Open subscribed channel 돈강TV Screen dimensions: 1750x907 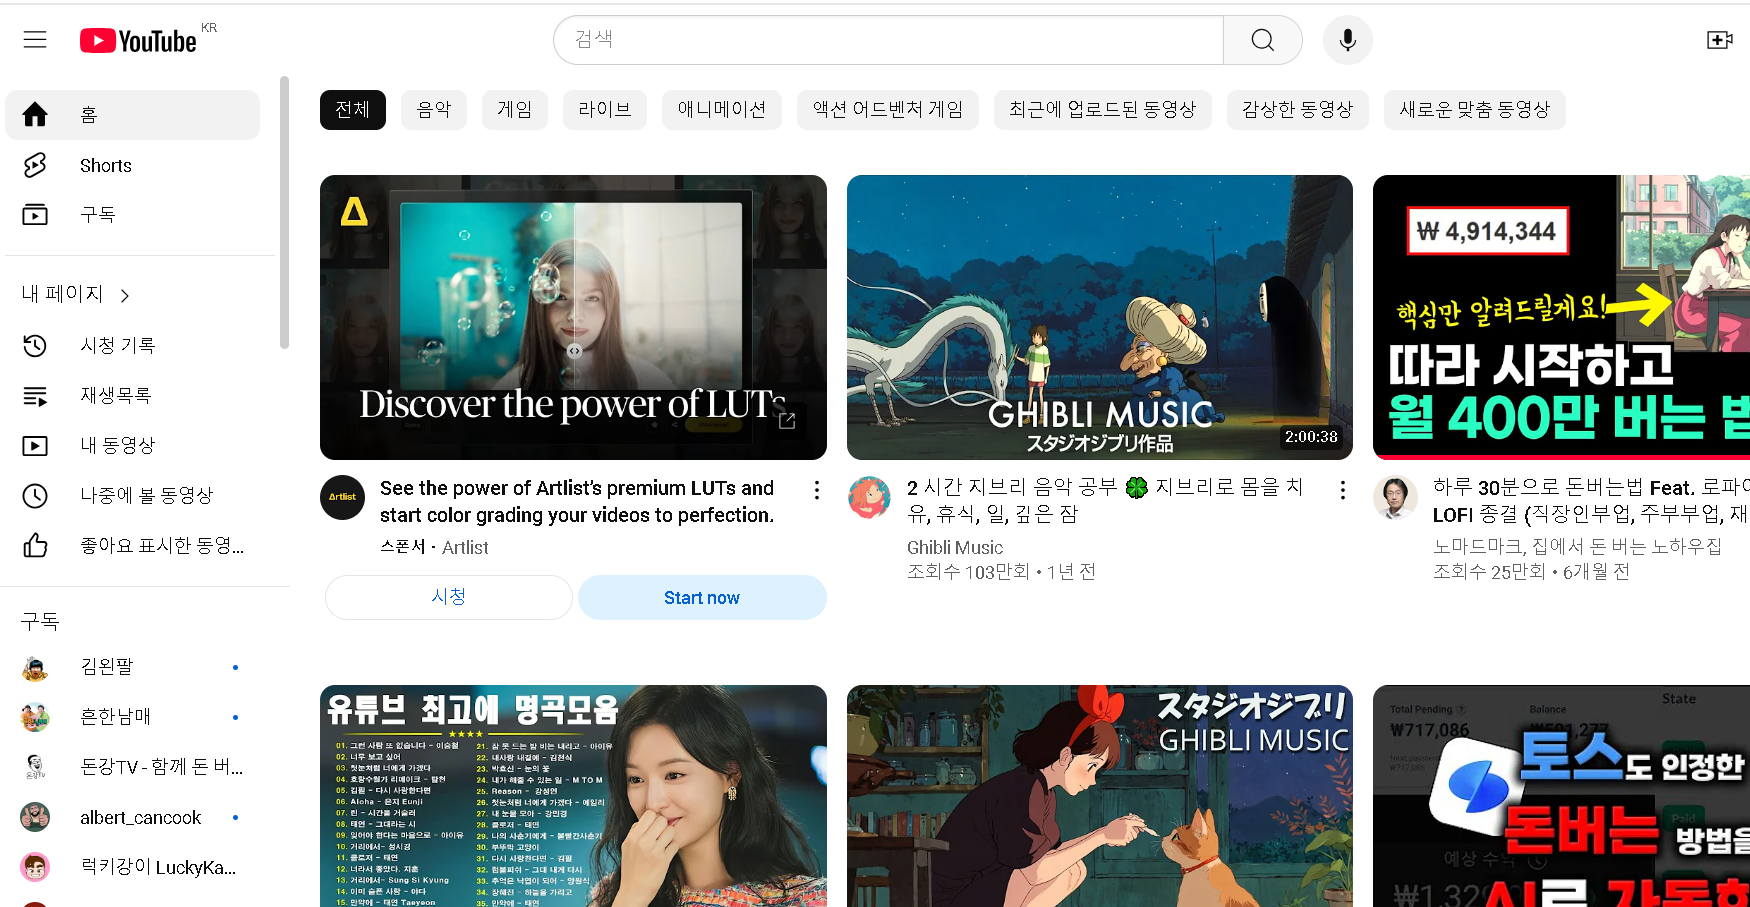(x=133, y=767)
